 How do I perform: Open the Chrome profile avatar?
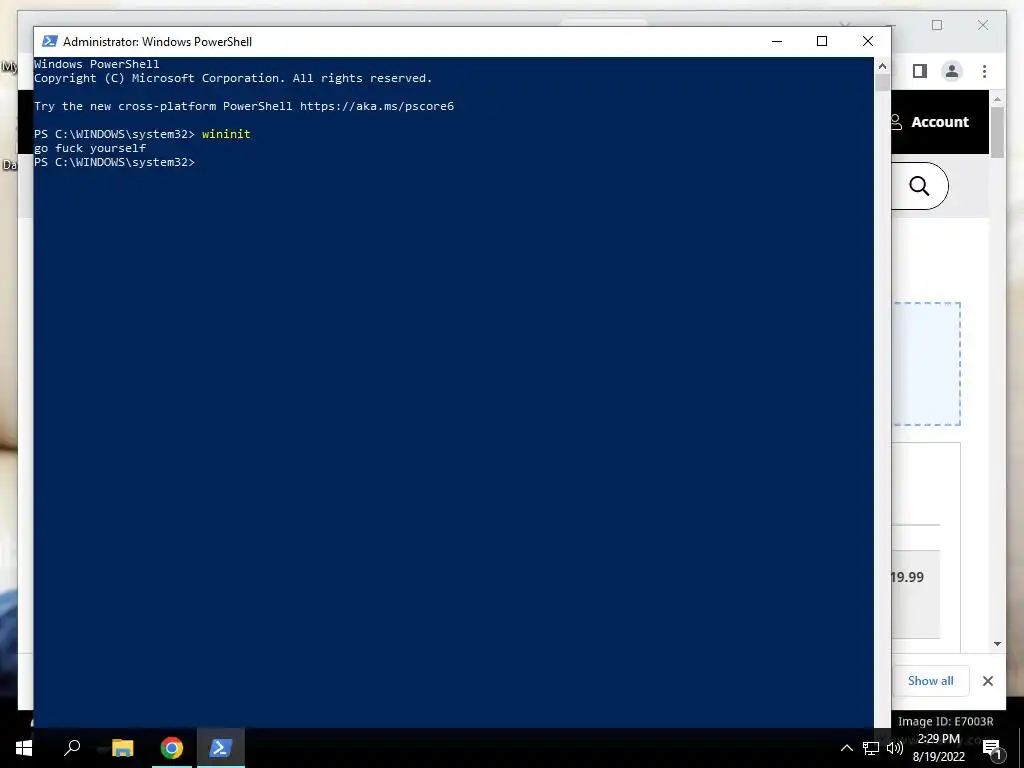coord(952,71)
